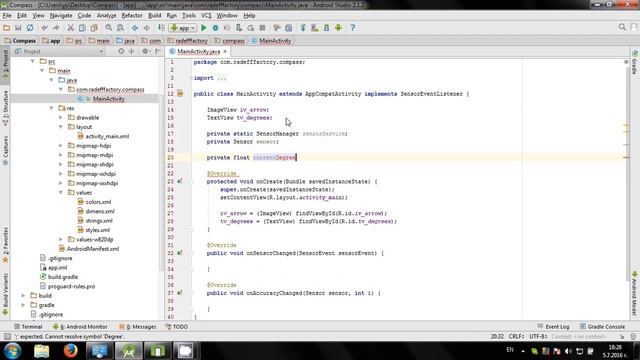This screenshot has width=640, height=360.
Task: Collapse the res folder node
Action: 51,108
